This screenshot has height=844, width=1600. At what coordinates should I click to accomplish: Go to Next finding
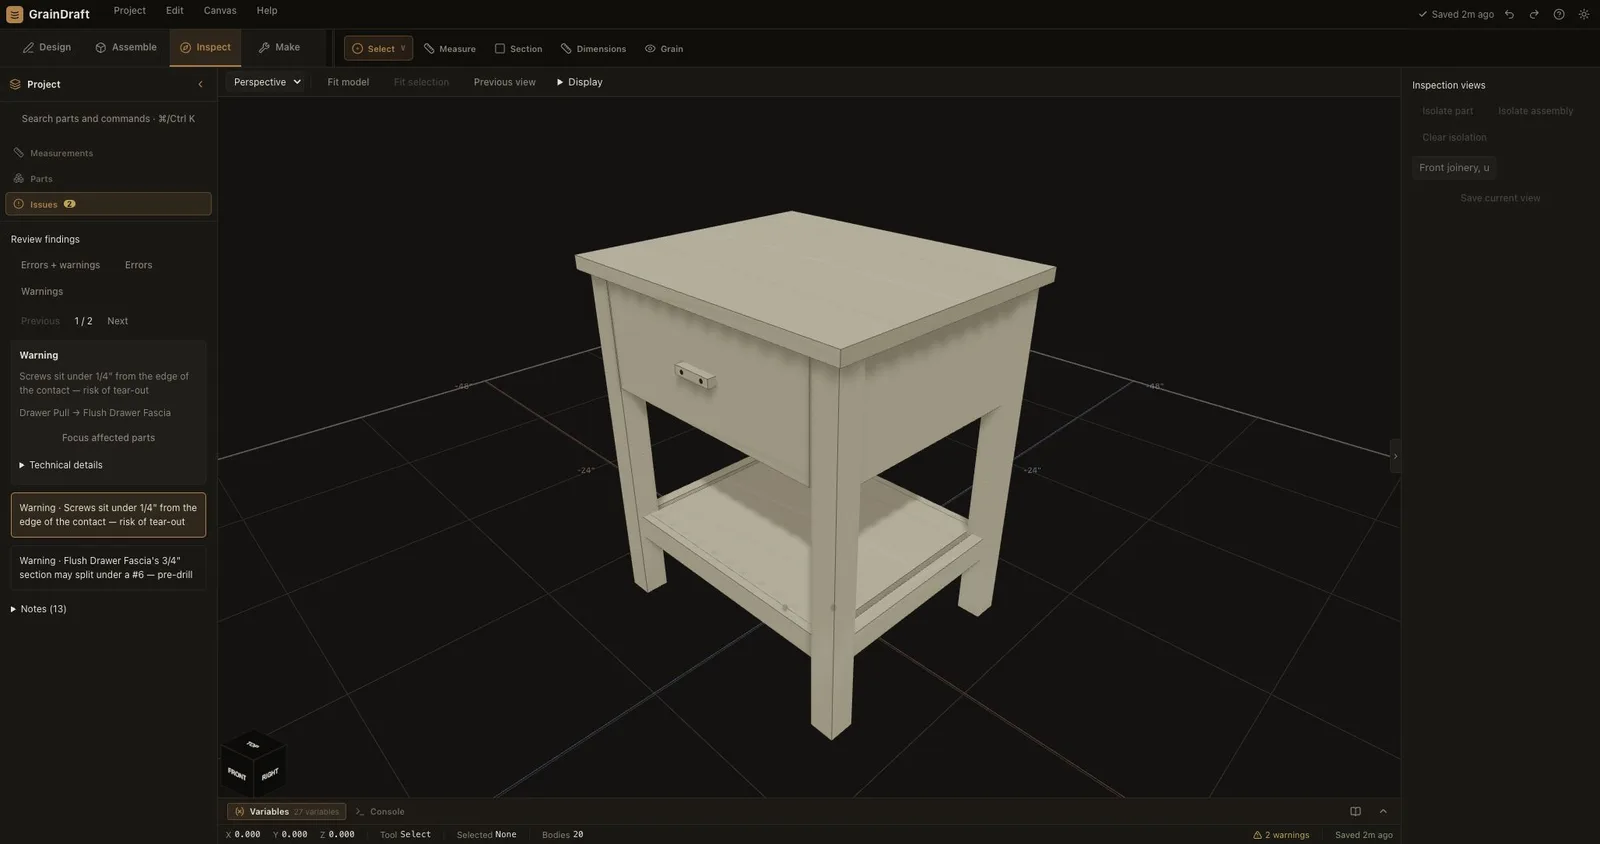117,321
